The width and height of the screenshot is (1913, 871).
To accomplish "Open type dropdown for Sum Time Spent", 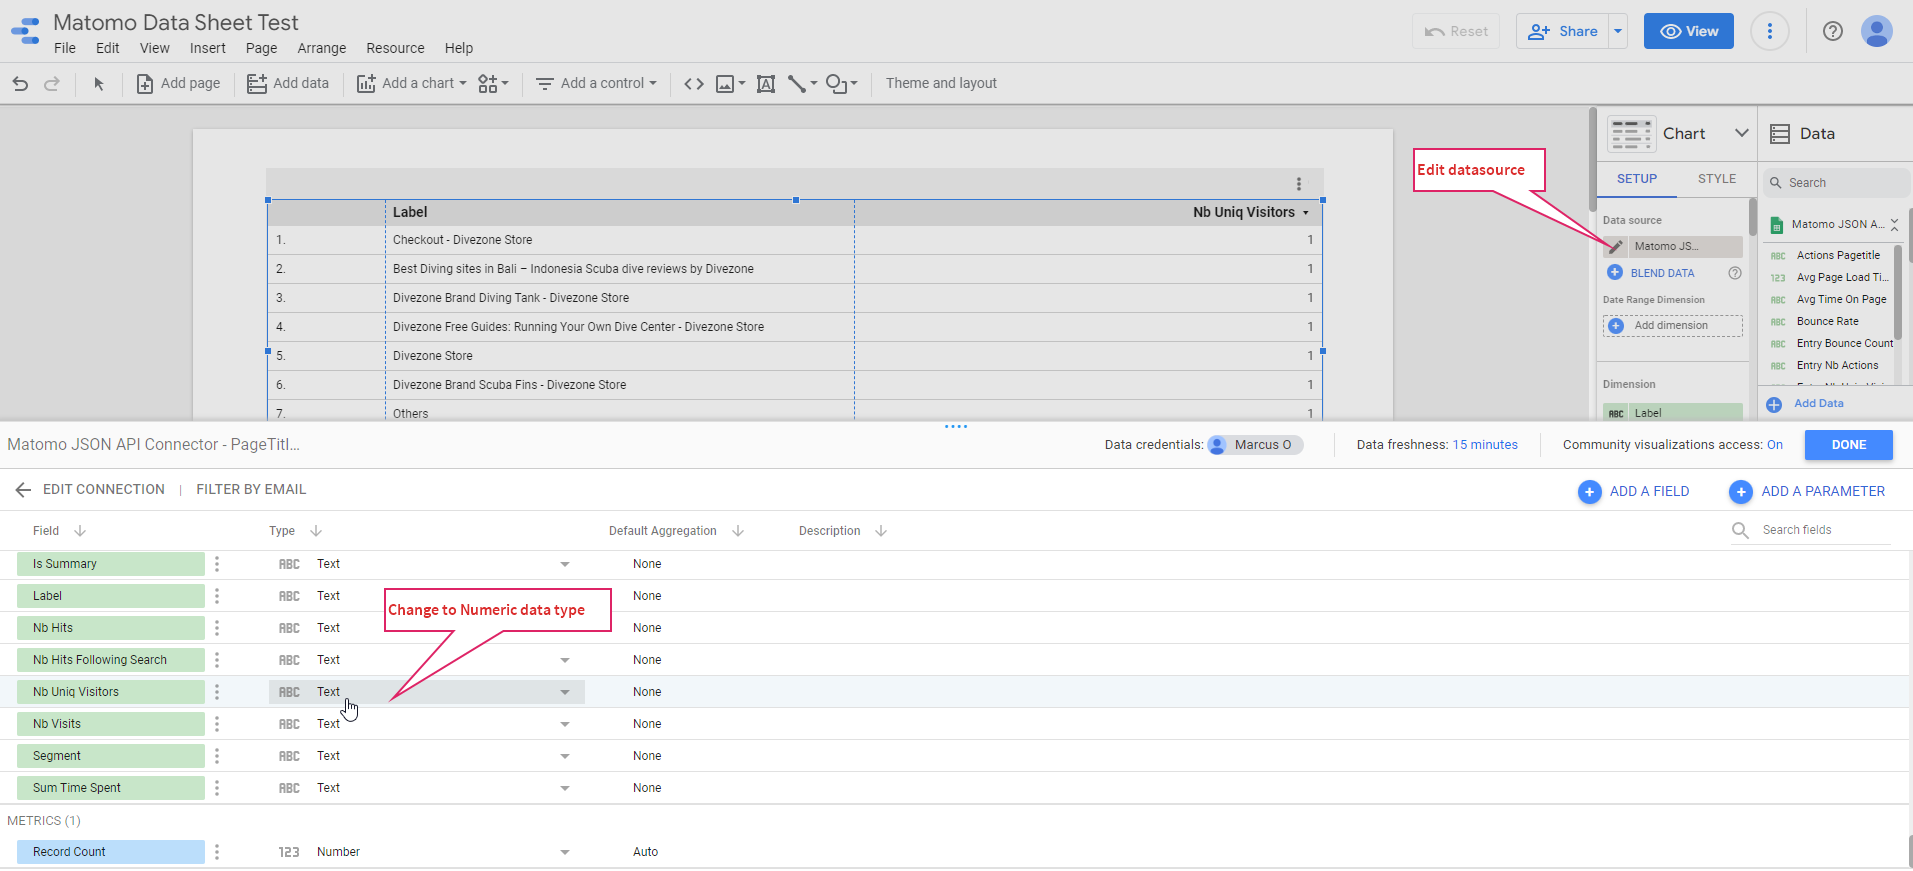I will [x=565, y=788].
